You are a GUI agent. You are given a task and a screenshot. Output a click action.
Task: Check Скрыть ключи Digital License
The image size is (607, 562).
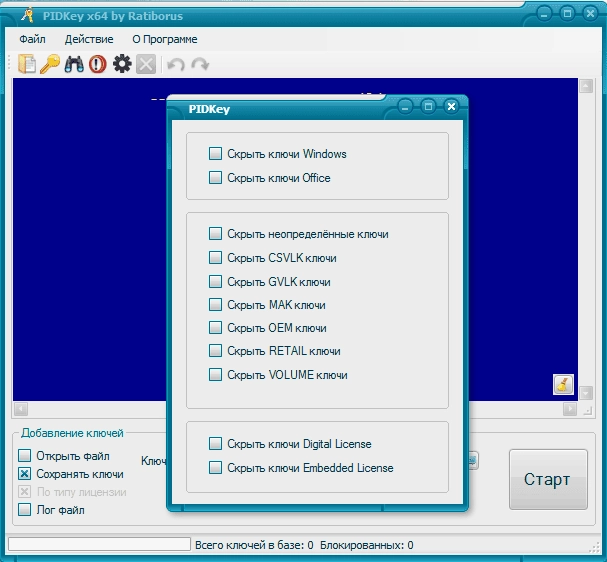pyautogui.click(x=215, y=444)
